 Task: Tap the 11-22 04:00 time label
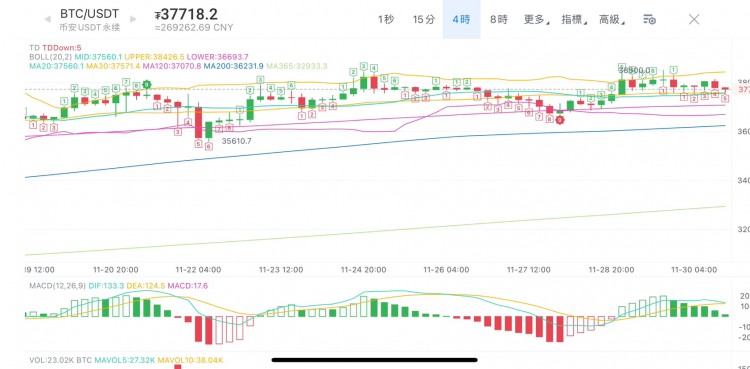coord(199,270)
